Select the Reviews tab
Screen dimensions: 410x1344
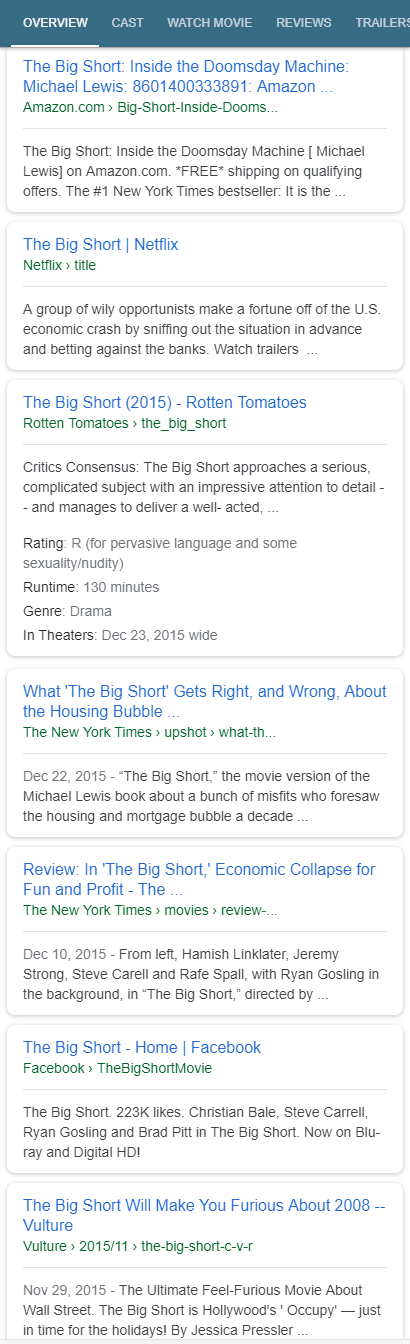click(x=304, y=22)
